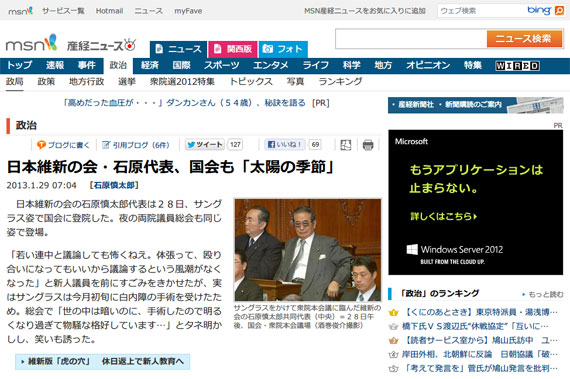This screenshot has width=570, height=379.
Task: Go to ランキング sub-section
Action: pos(340,82)
